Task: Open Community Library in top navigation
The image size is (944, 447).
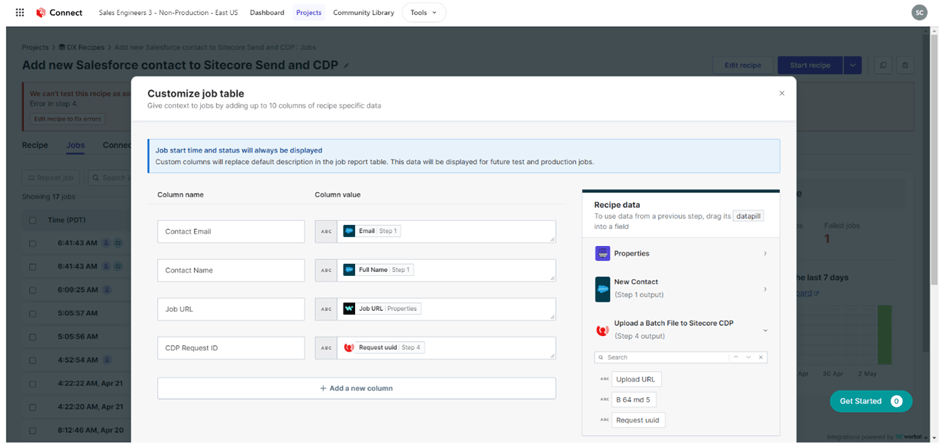Action: tap(364, 13)
